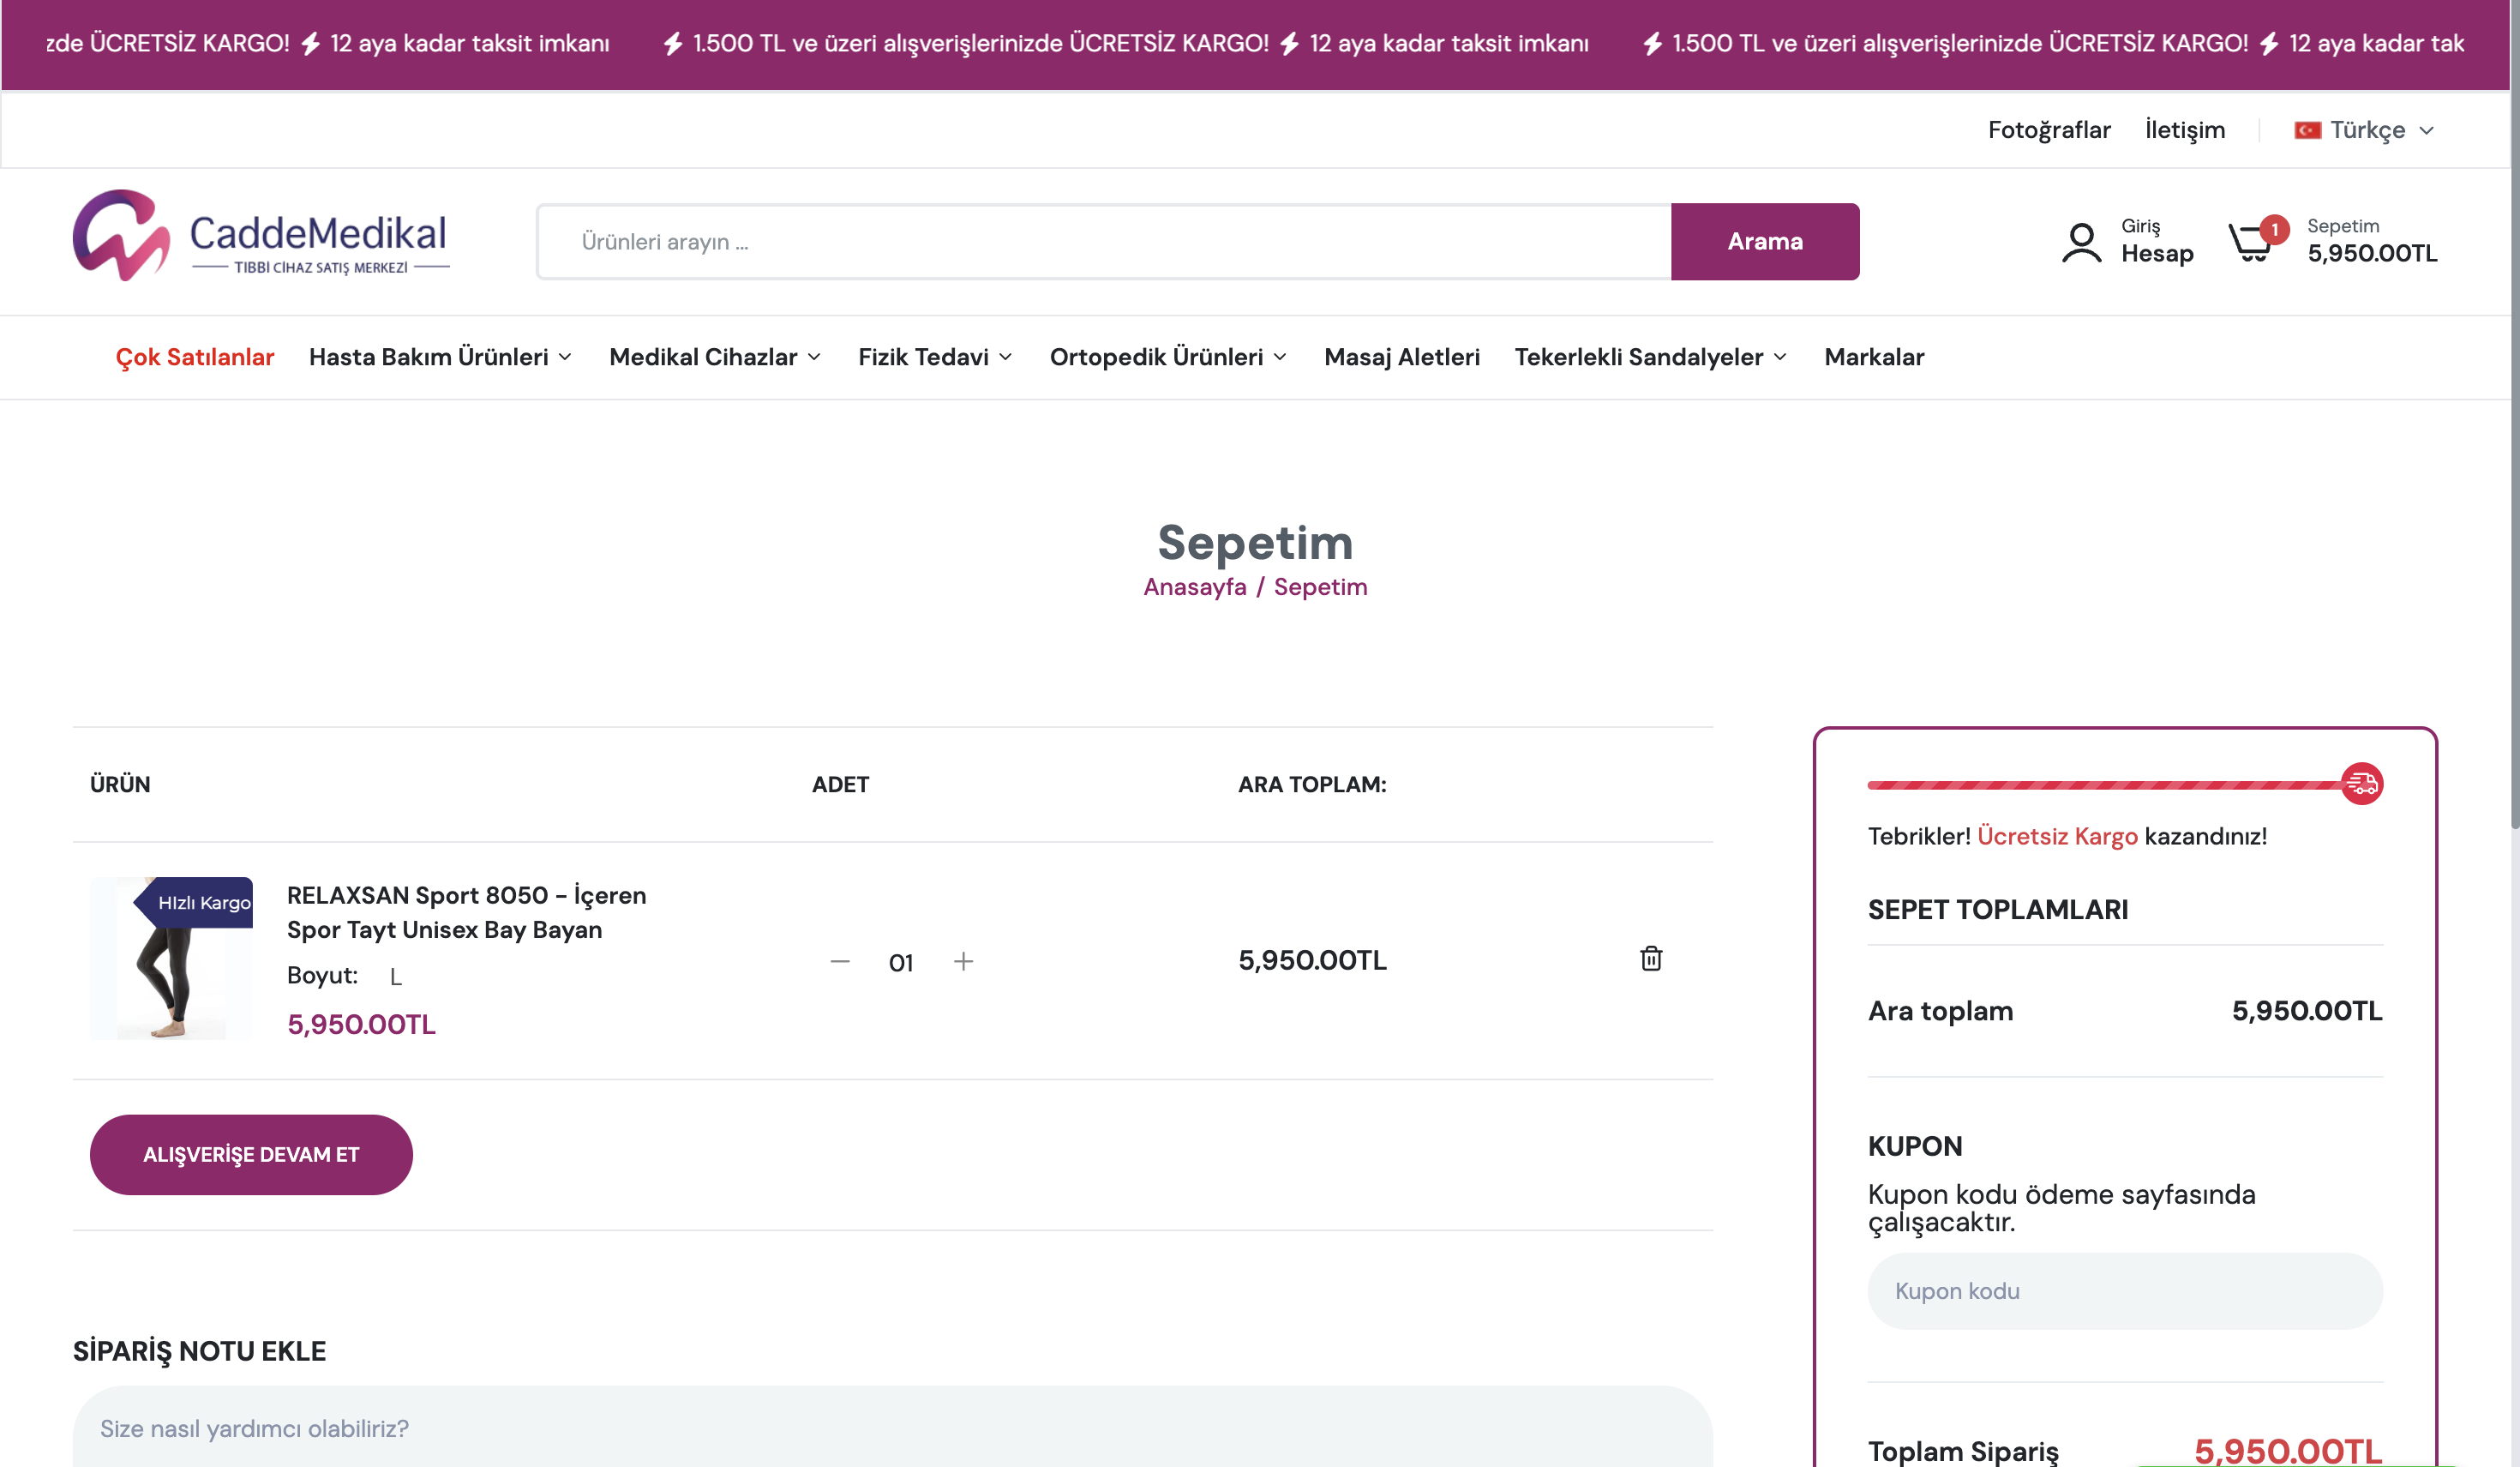This screenshot has height=1467, width=2520.
Task: Click Sepetim breadcrumb link
Action: point(1320,587)
